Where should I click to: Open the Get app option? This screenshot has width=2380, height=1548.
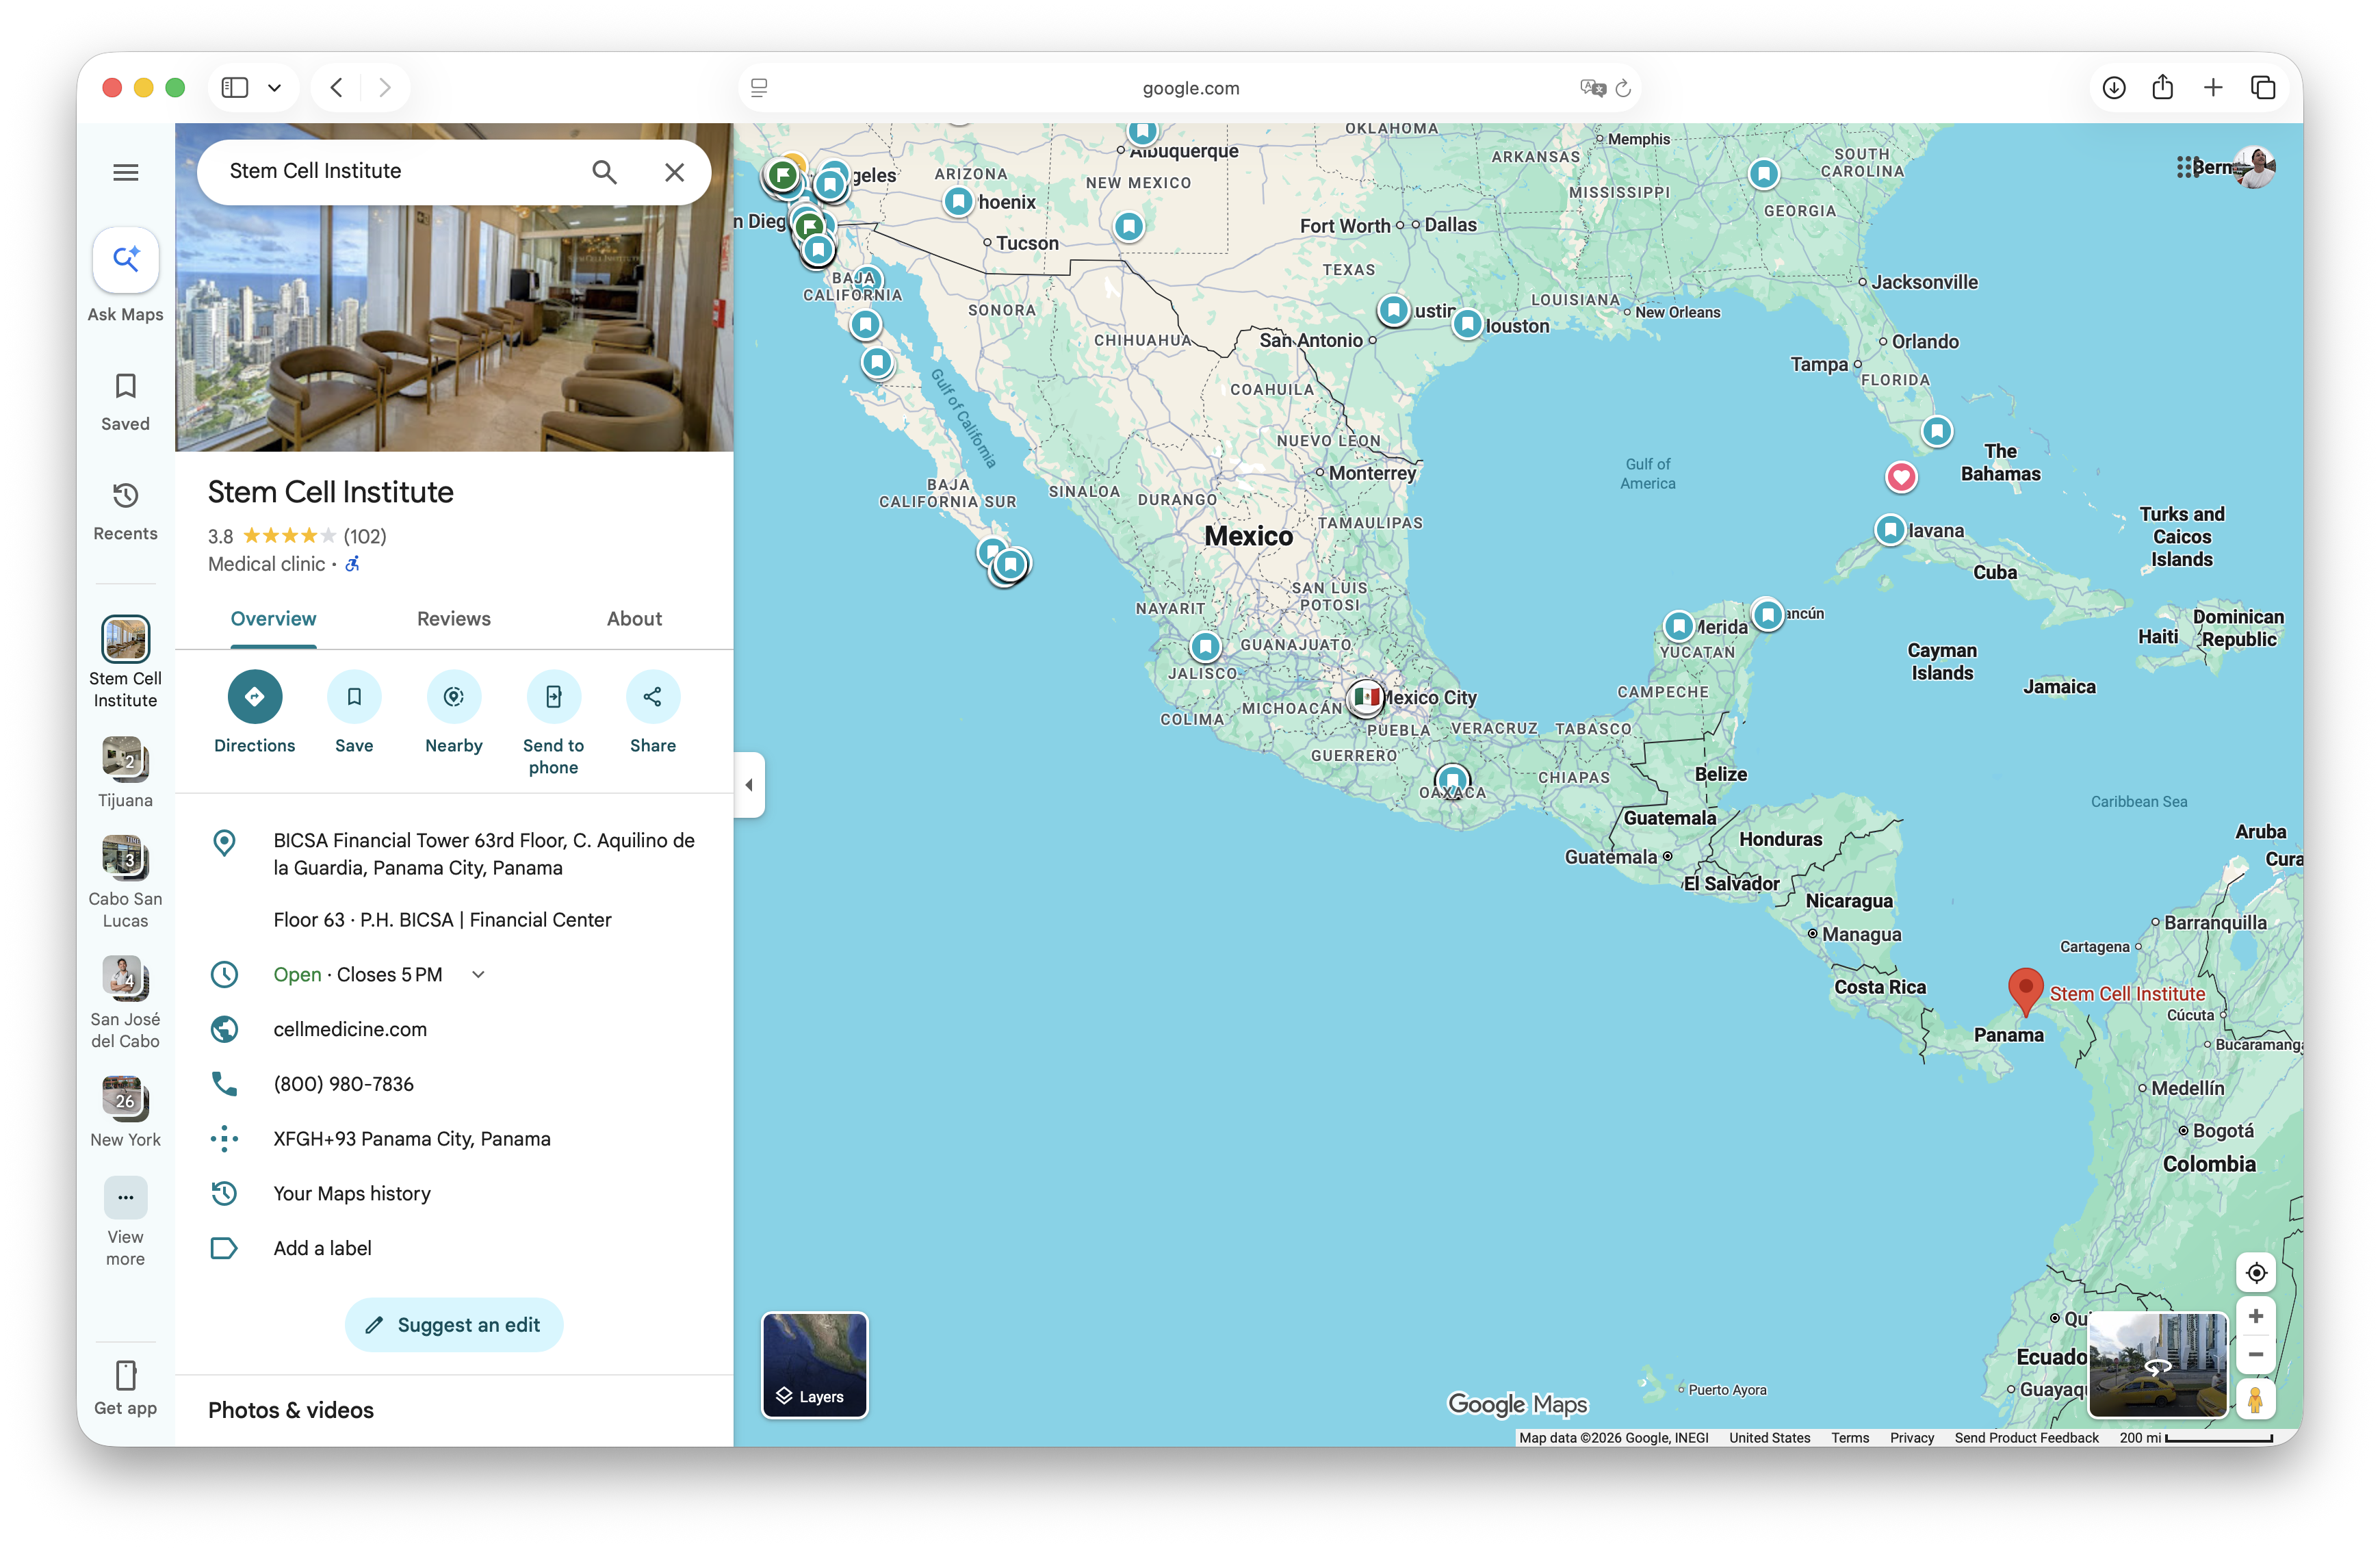pos(125,1388)
